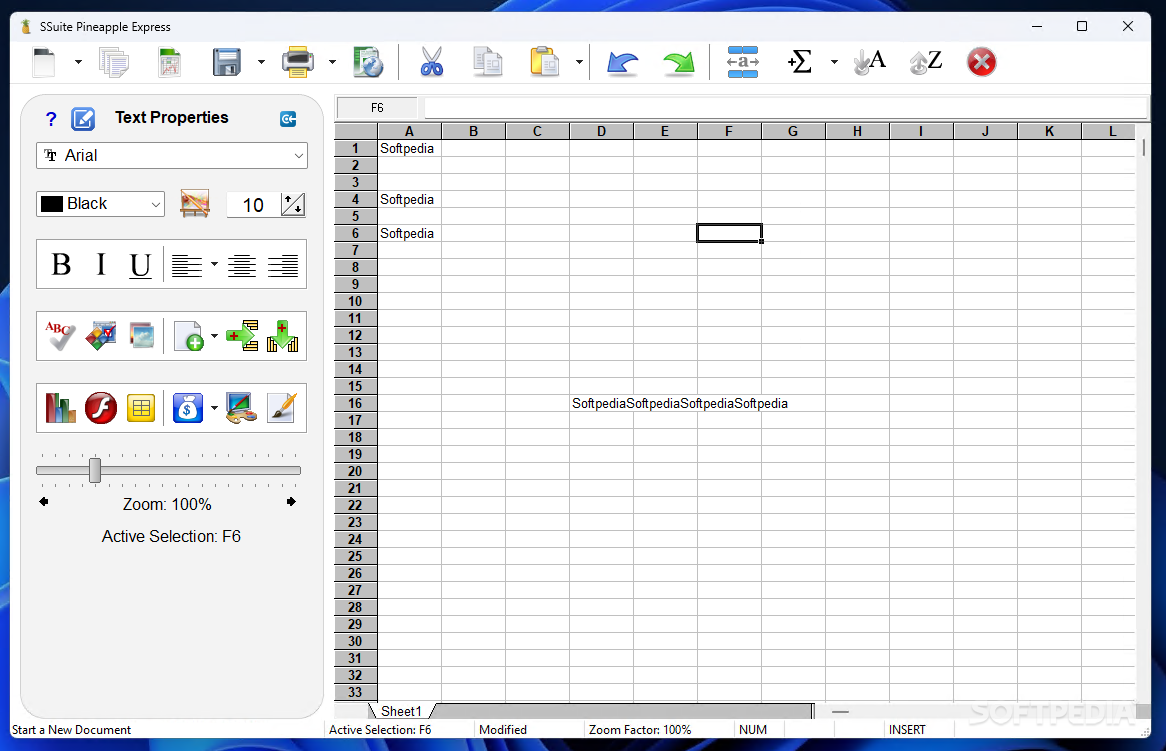Viewport: 1166px width, 751px height.
Task: Click the F6 cell reference box
Action: click(x=377, y=108)
